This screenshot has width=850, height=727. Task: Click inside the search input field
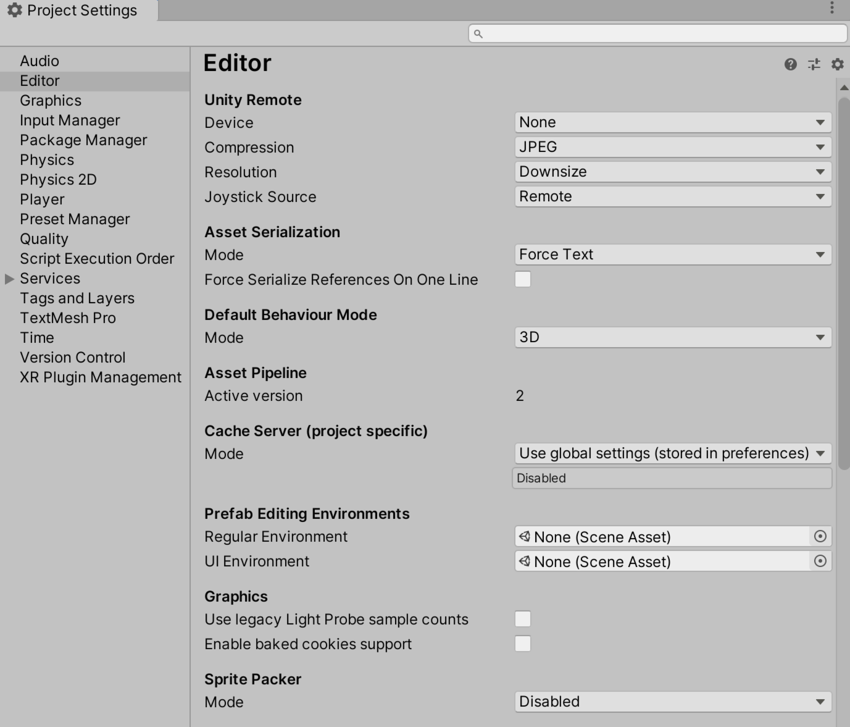coord(650,32)
